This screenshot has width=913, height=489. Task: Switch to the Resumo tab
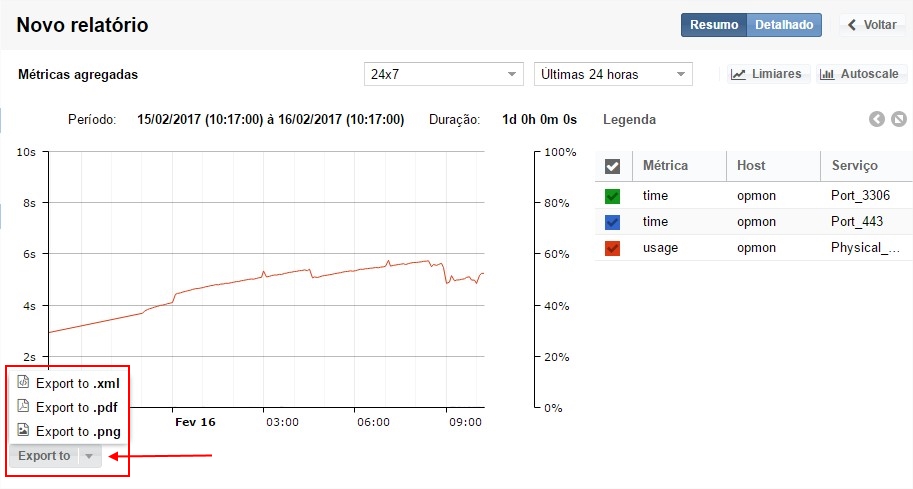point(714,25)
